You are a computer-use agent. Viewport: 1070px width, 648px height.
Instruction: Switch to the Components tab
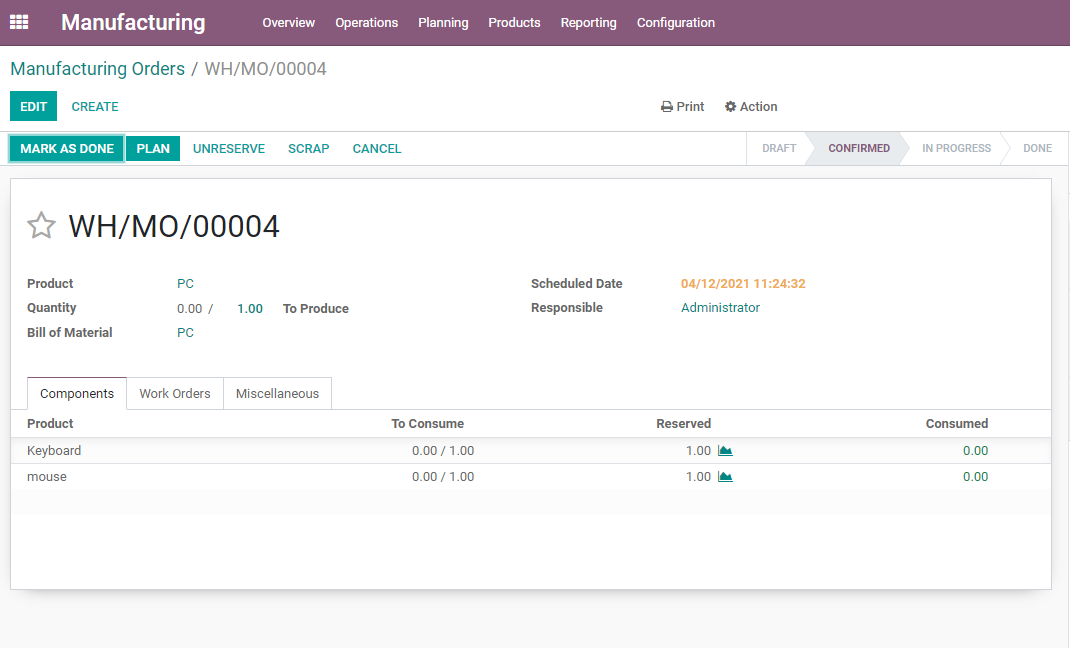tap(77, 394)
